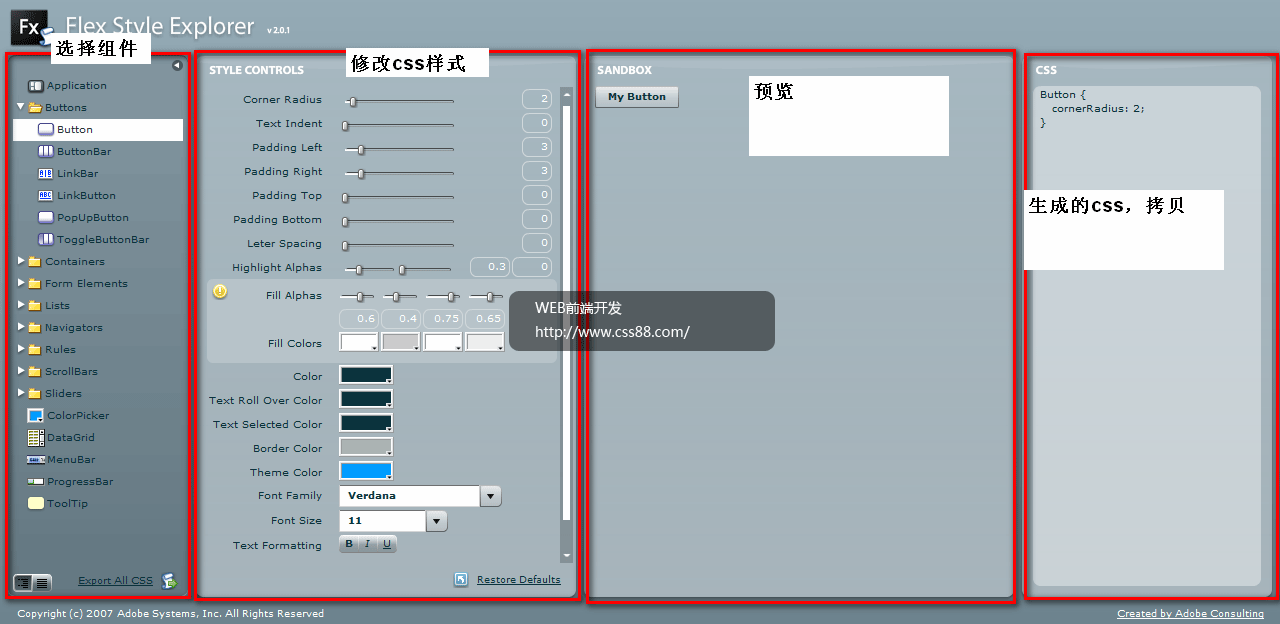The width and height of the screenshot is (1280, 624).
Task: Click the first Highlight Alphas slider handle
Action: pyautogui.click(x=360, y=270)
